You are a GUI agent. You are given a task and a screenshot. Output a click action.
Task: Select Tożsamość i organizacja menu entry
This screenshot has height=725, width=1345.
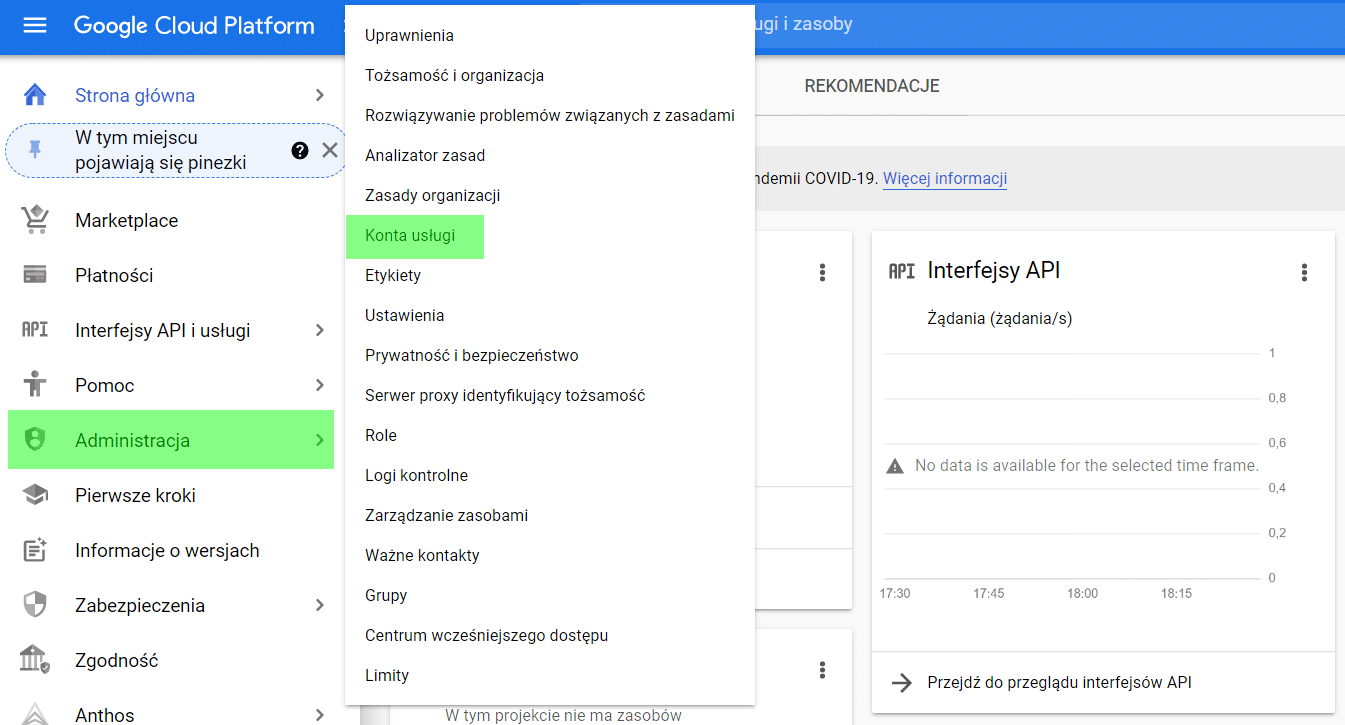point(550,75)
